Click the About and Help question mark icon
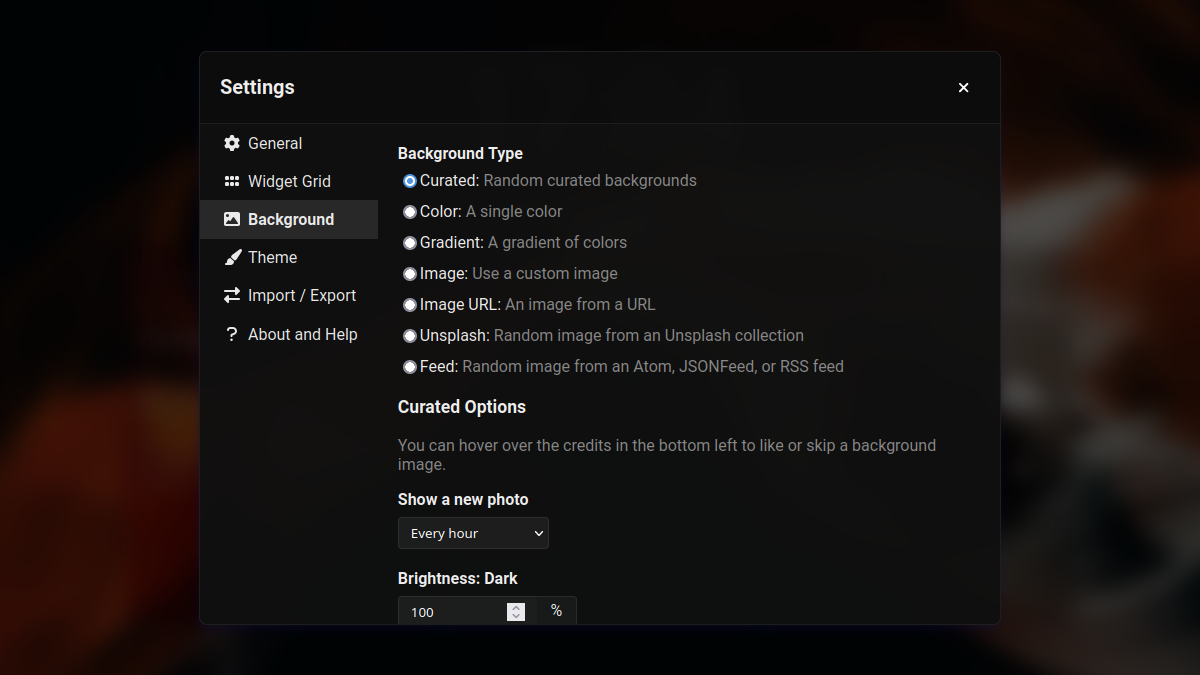Screen dimensions: 1200x675 point(232,334)
